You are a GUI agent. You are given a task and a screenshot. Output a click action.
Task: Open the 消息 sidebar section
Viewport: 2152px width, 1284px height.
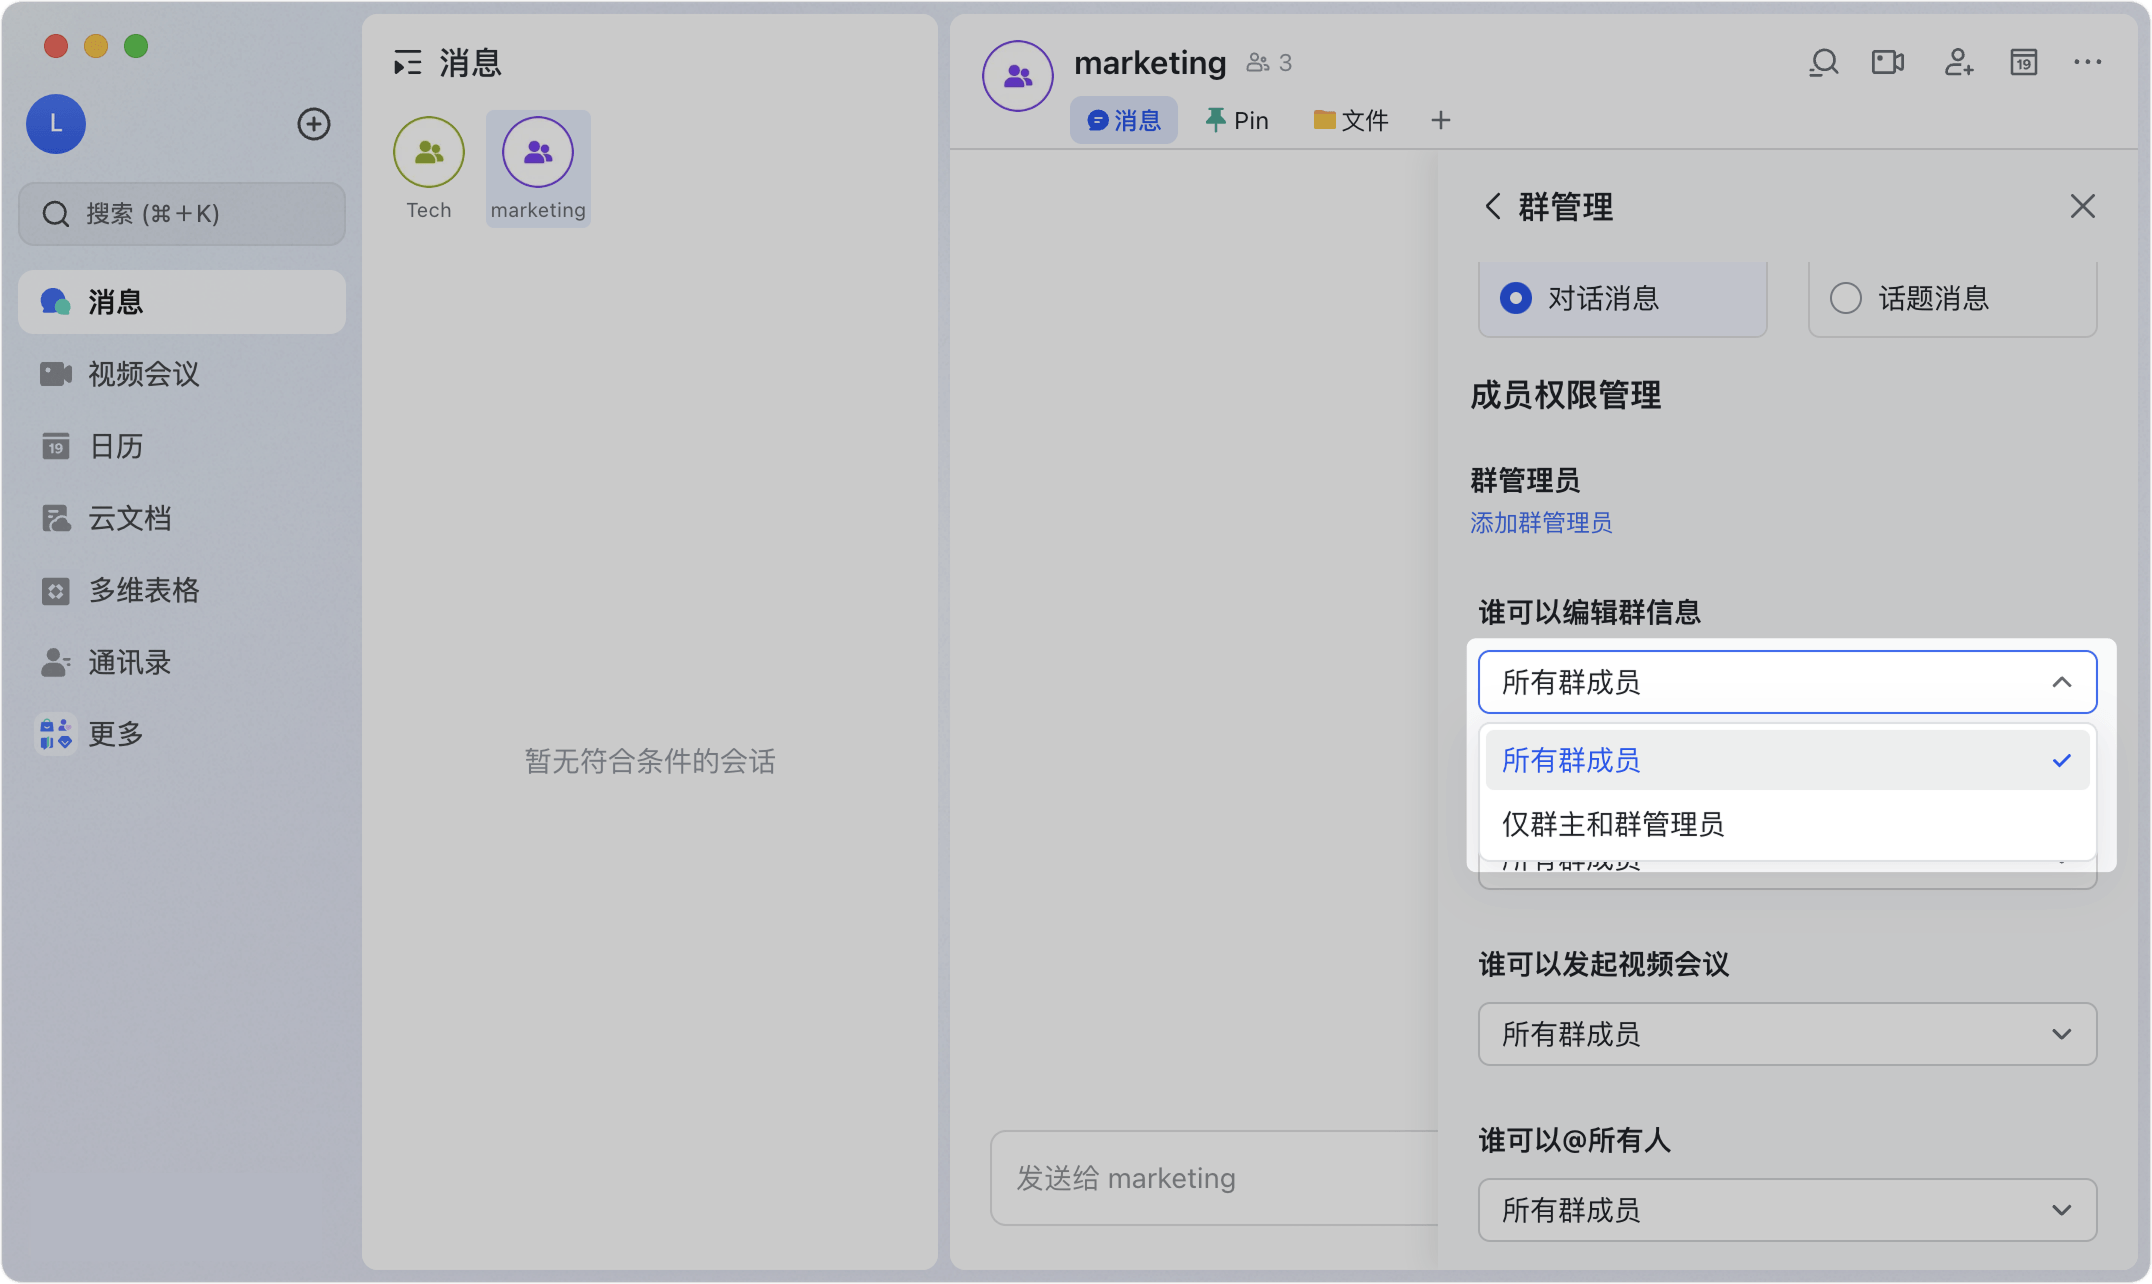[182, 301]
